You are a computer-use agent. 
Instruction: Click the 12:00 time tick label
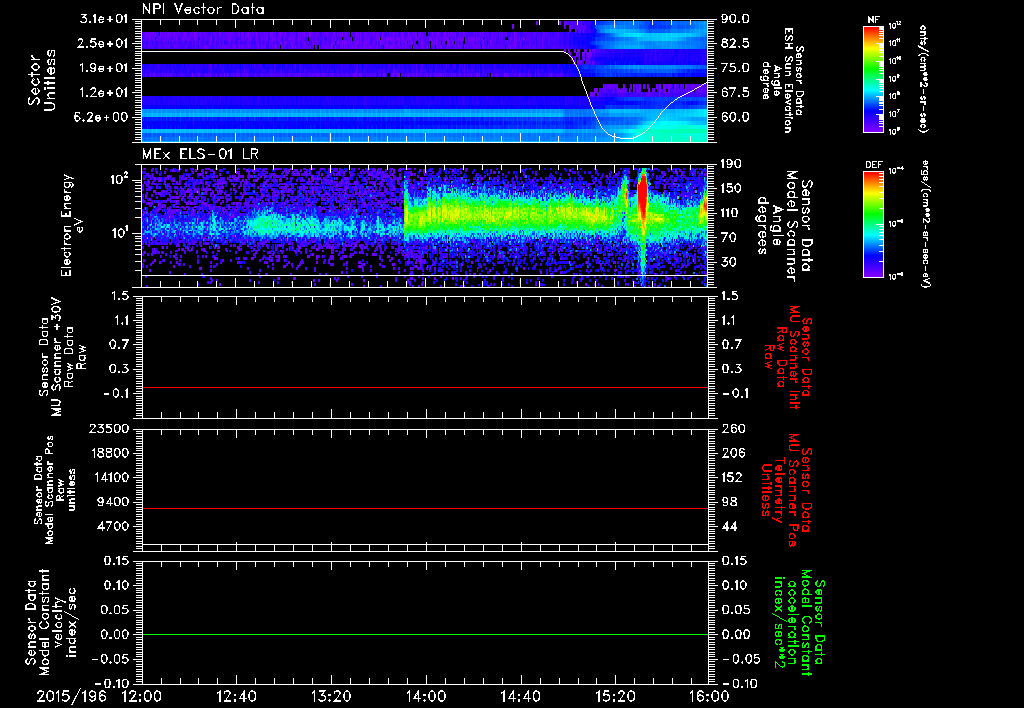(x=142, y=696)
